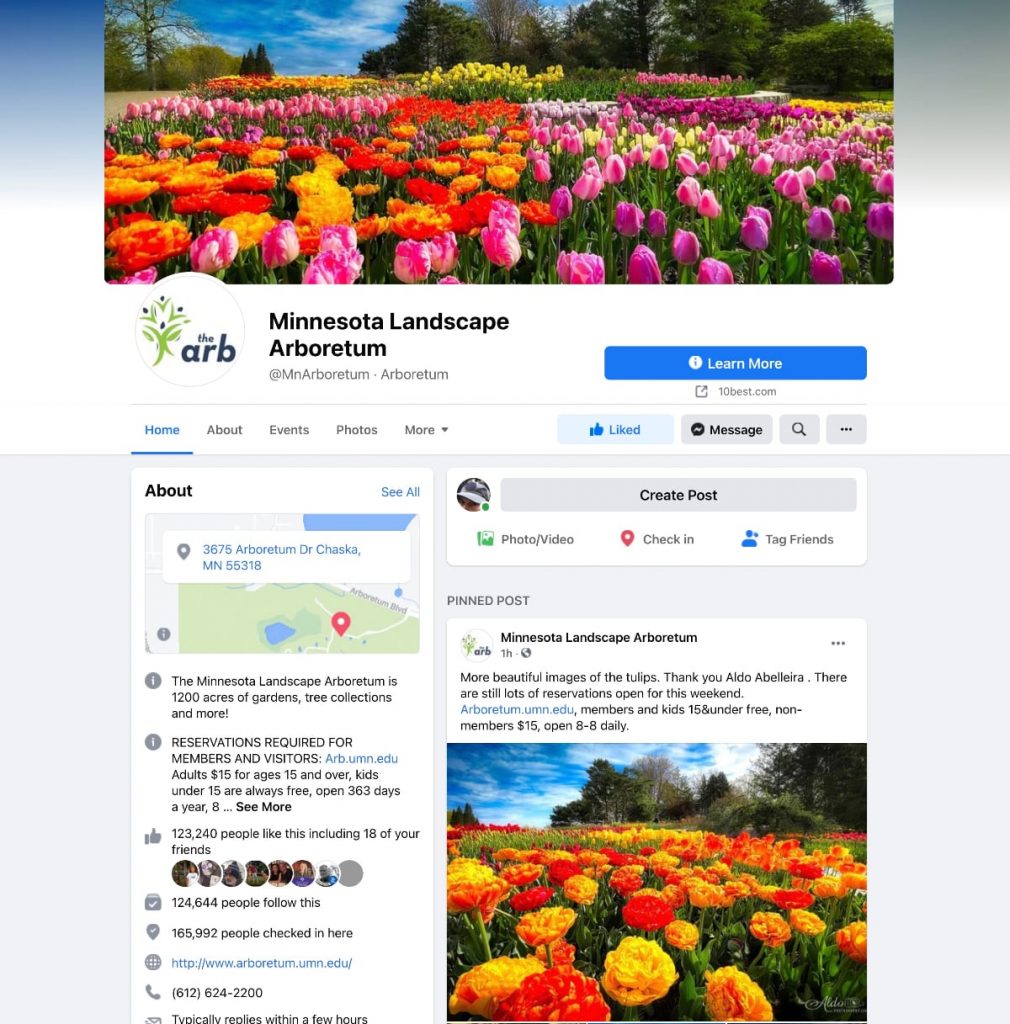Send a Message to the page

(727, 429)
